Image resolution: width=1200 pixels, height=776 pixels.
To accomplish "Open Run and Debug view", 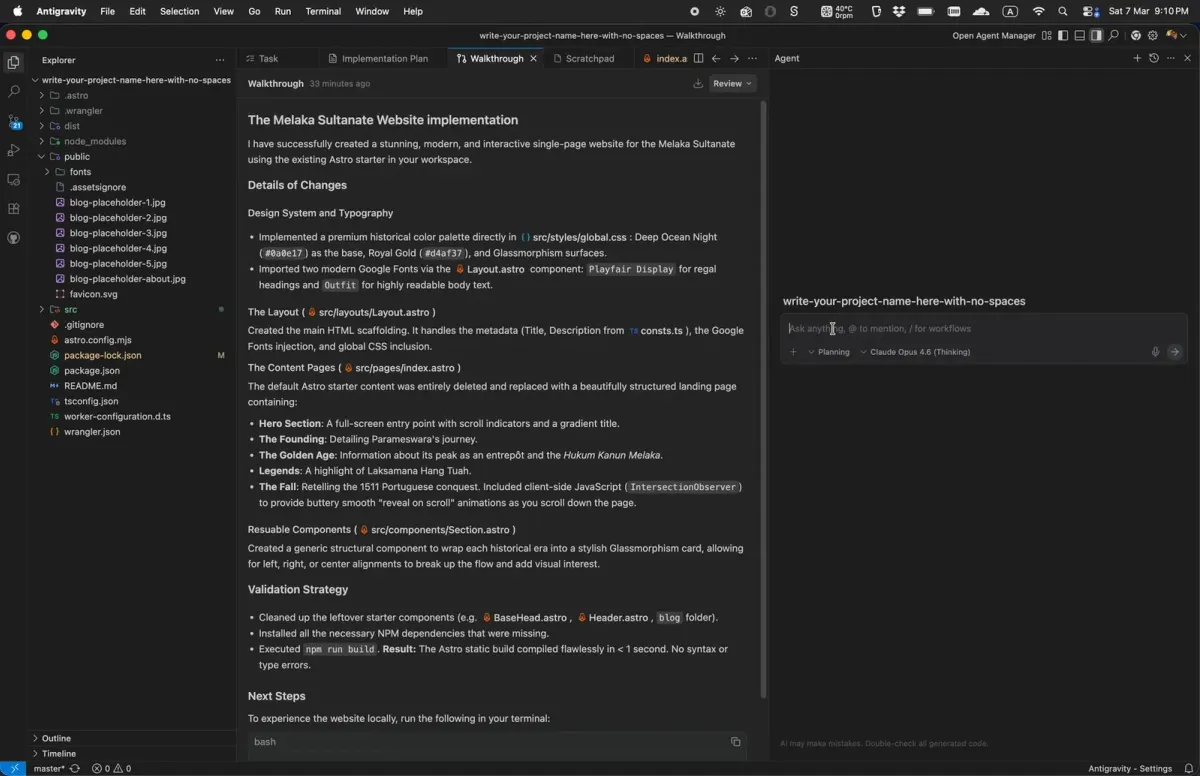I will pos(14,150).
